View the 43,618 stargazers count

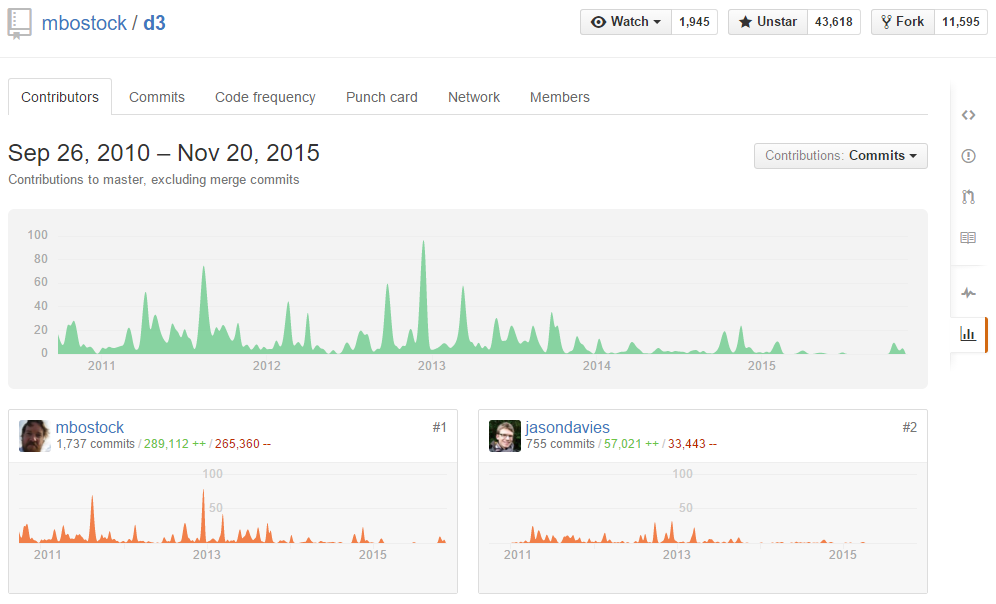tap(834, 22)
